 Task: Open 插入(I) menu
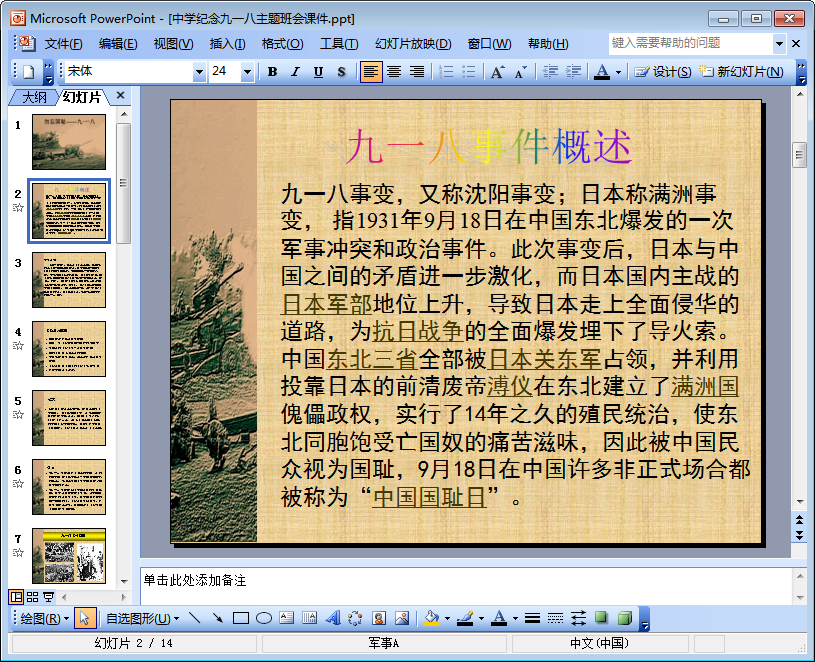point(227,44)
